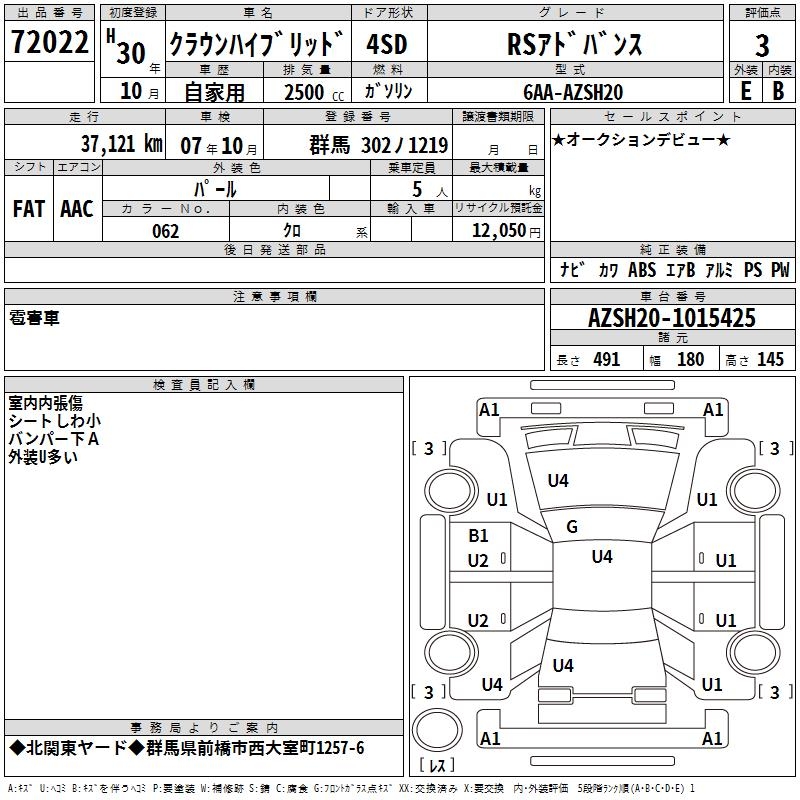Select the "セールスポイント" header
The height and width of the screenshot is (800, 800).
tap(672, 116)
